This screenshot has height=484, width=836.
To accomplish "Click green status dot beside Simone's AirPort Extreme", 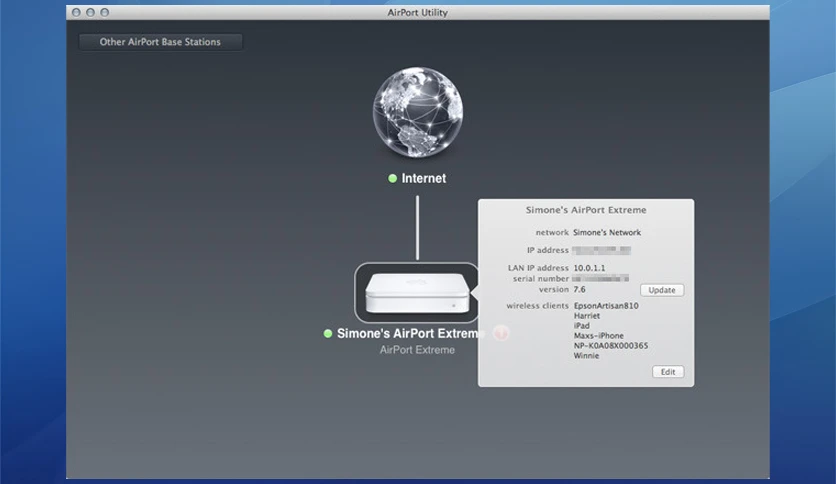I will (328, 334).
